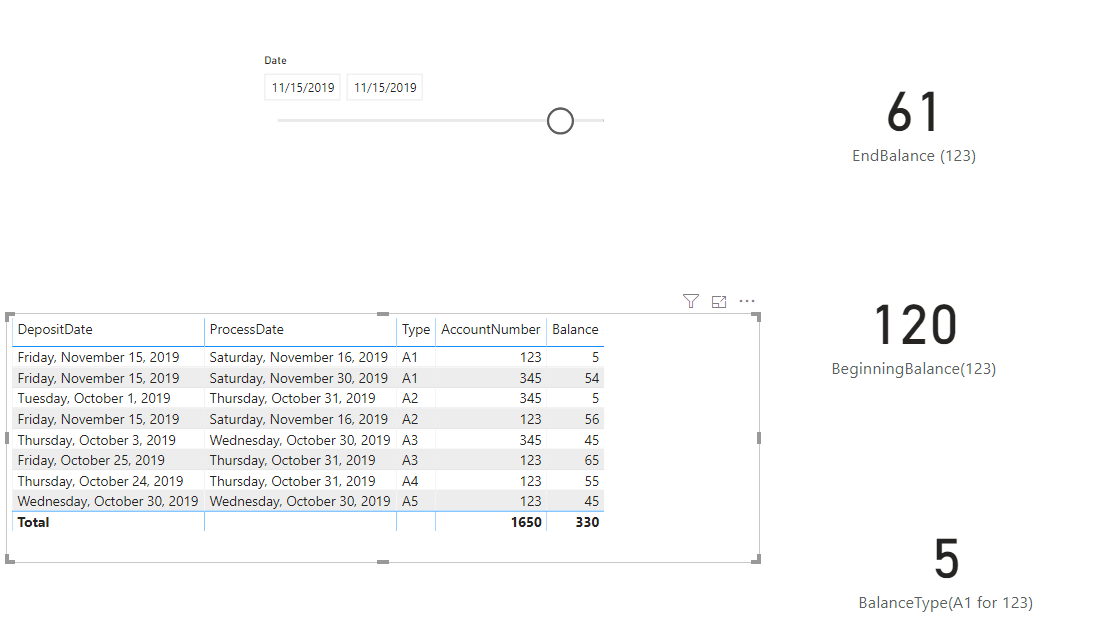Click the total Balance value 330
This screenshot has width=1106, height=629.
(x=587, y=523)
